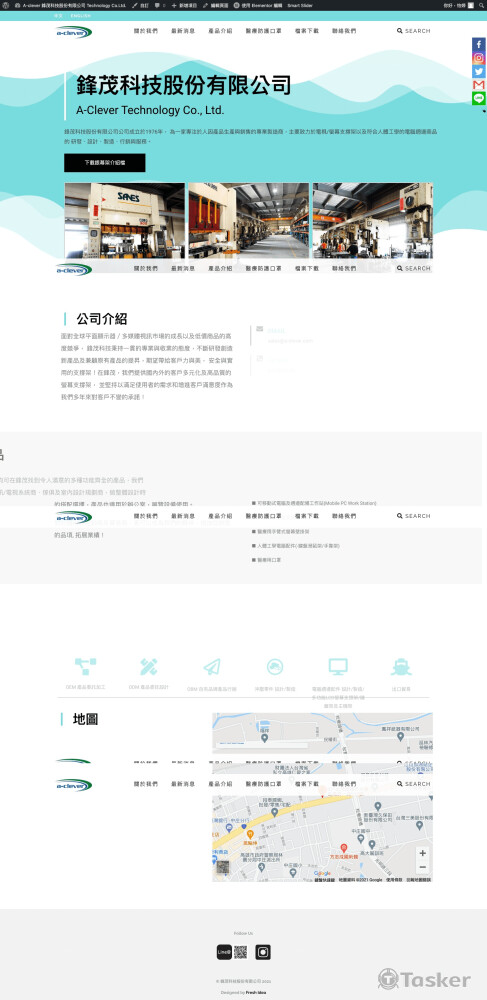This screenshot has height=1000, width=487.
Task: Zoom in on the Google map
Action: [422, 853]
